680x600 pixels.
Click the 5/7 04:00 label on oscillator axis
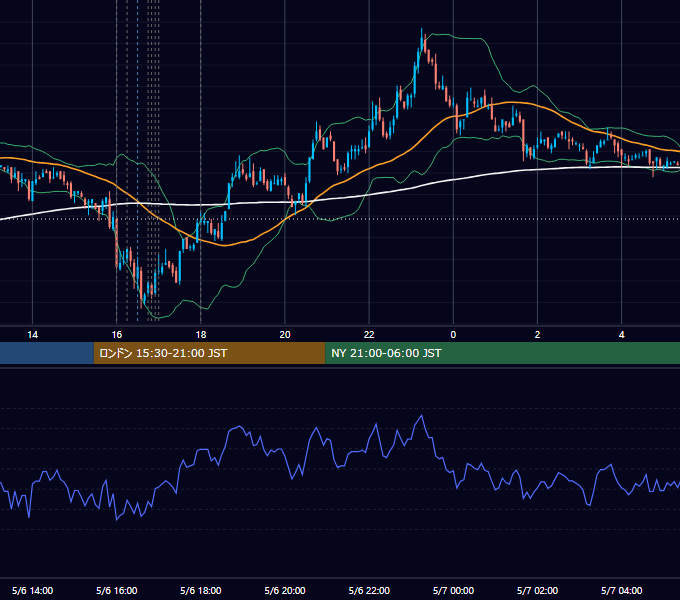click(x=621, y=590)
